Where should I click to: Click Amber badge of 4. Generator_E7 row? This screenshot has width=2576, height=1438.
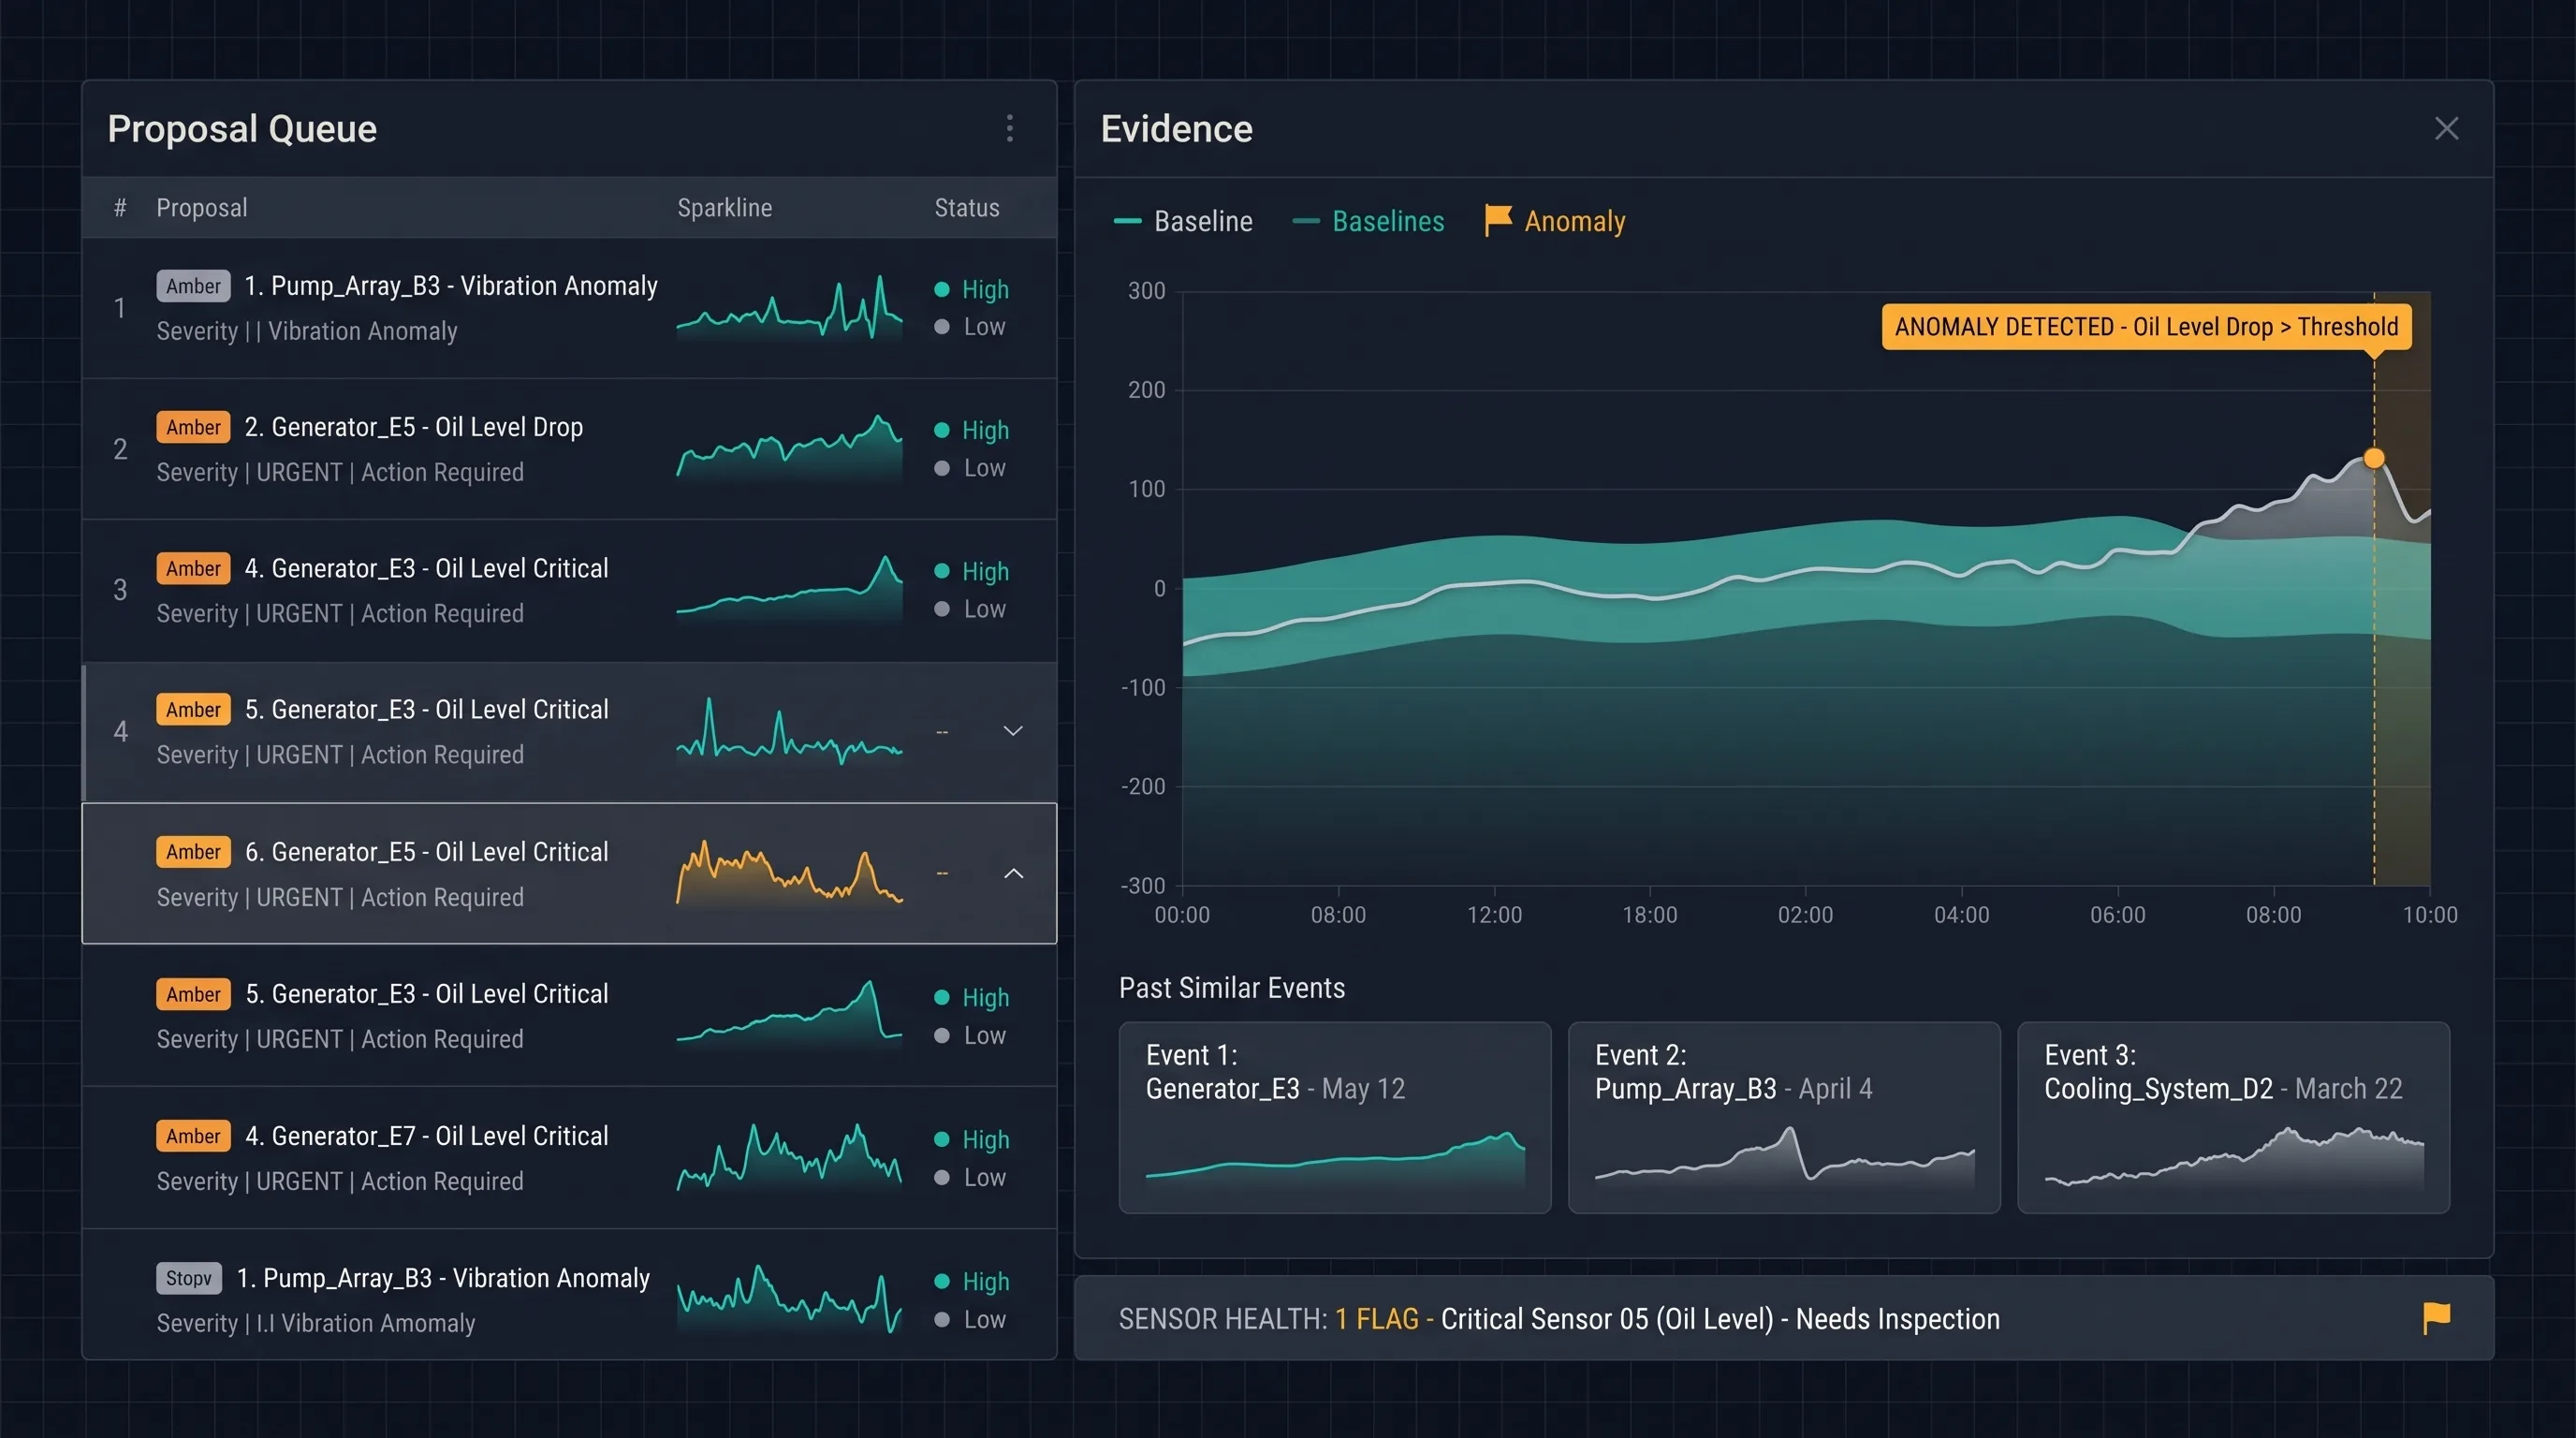click(193, 1136)
